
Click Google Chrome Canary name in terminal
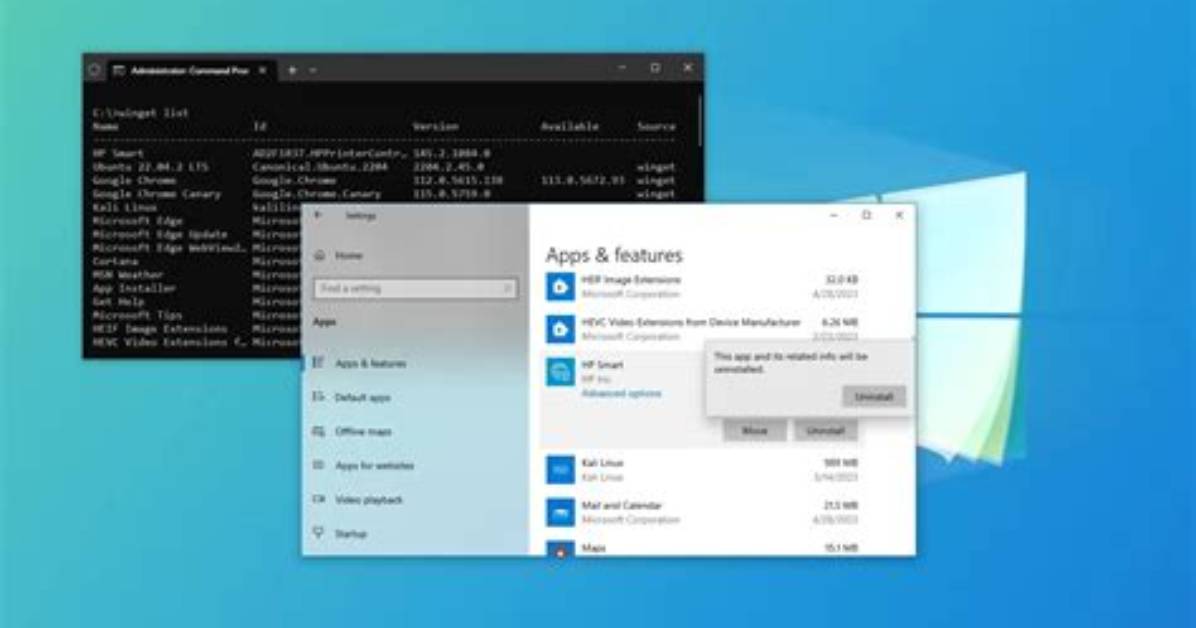[x=156, y=194]
